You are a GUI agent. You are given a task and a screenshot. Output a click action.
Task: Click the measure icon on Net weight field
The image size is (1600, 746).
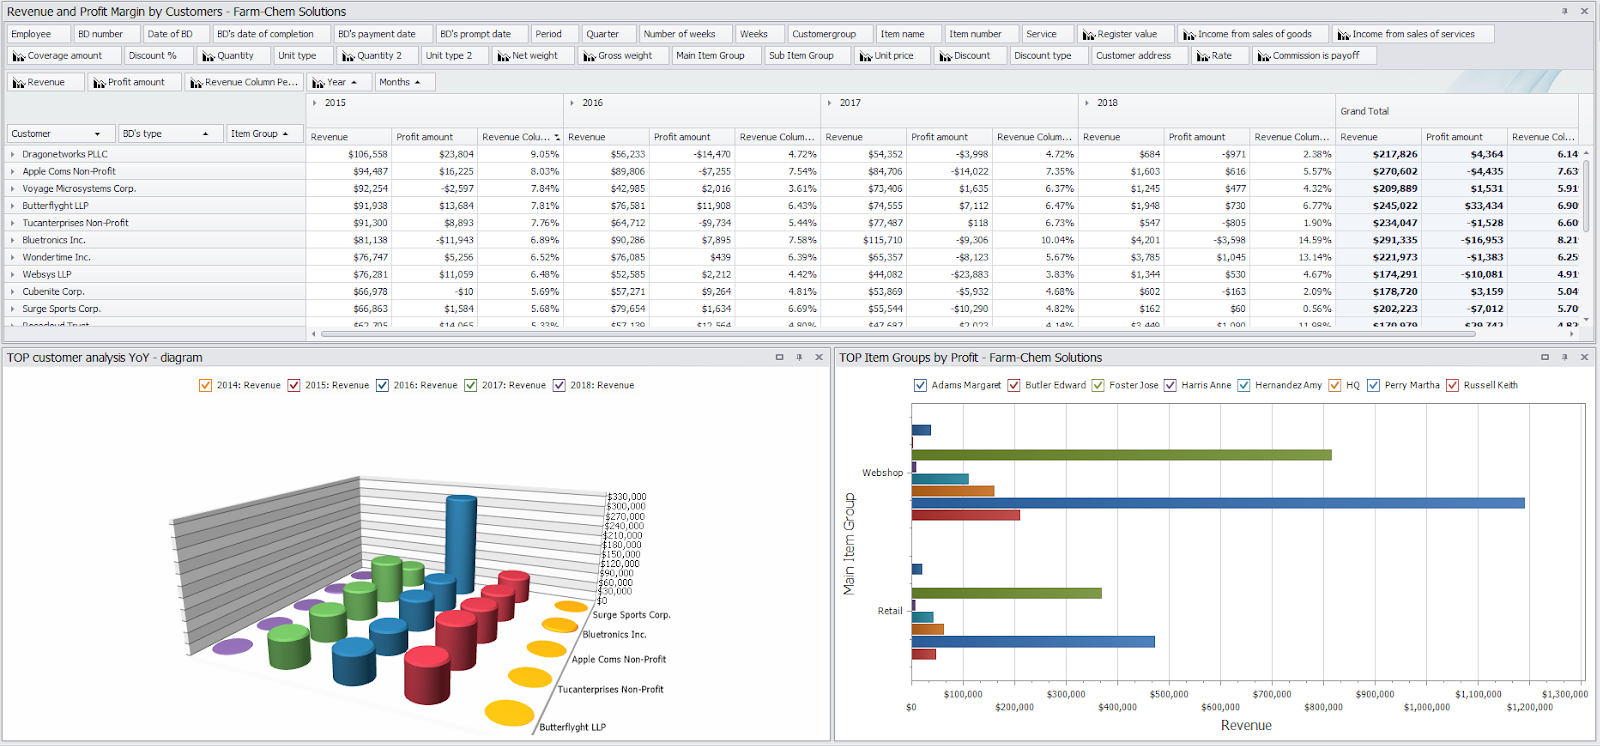pyautogui.click(x=503, y=56)
